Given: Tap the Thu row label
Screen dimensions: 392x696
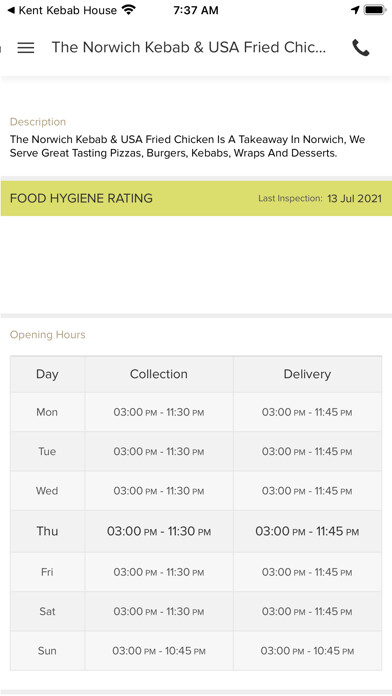Looking at the screenshot, I should [x=47, y=531].
